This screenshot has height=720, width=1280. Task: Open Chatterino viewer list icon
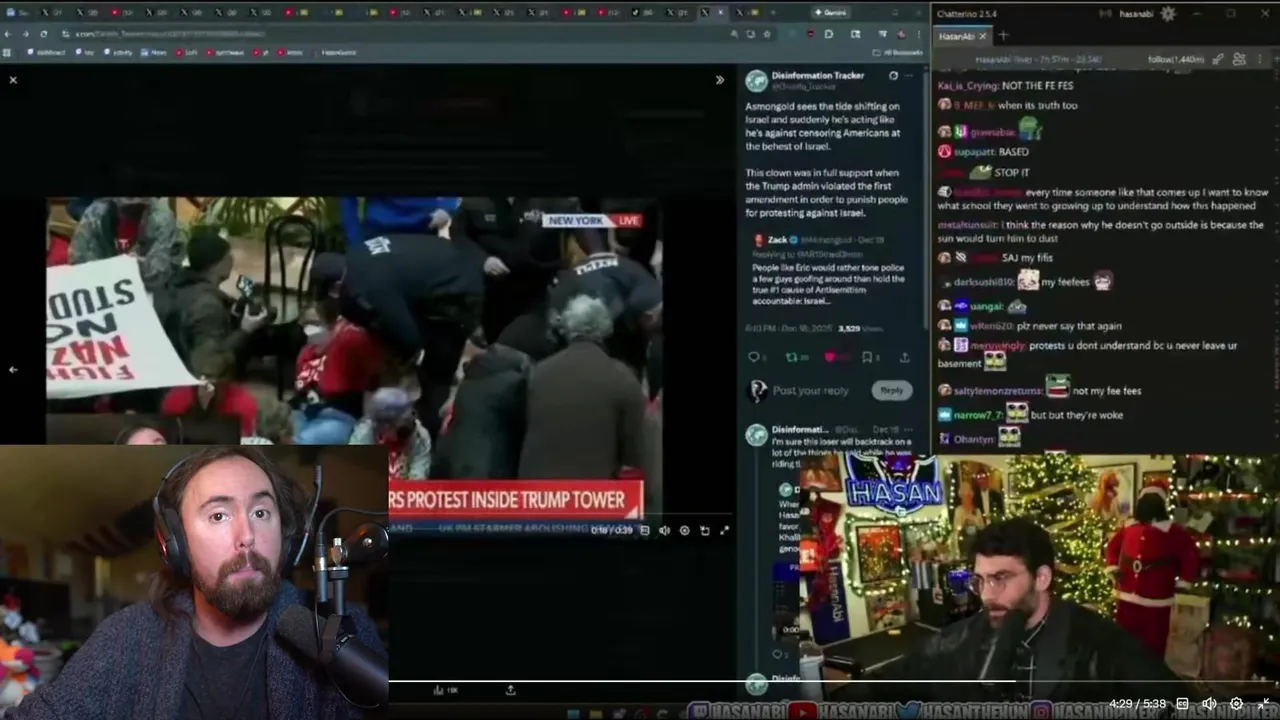[x=1239, y=59]
